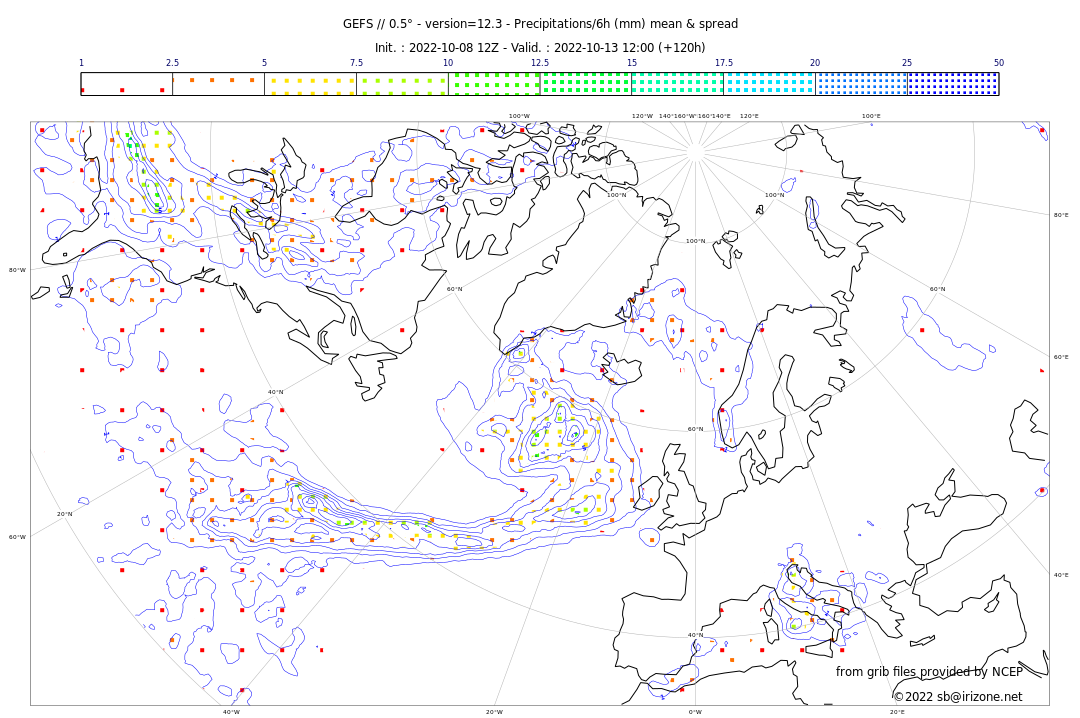This screenshot has height=718, width=1080.
Task: Select the dark blue 25–50 mm legend swatch
Action: click(x=953, y=83)
